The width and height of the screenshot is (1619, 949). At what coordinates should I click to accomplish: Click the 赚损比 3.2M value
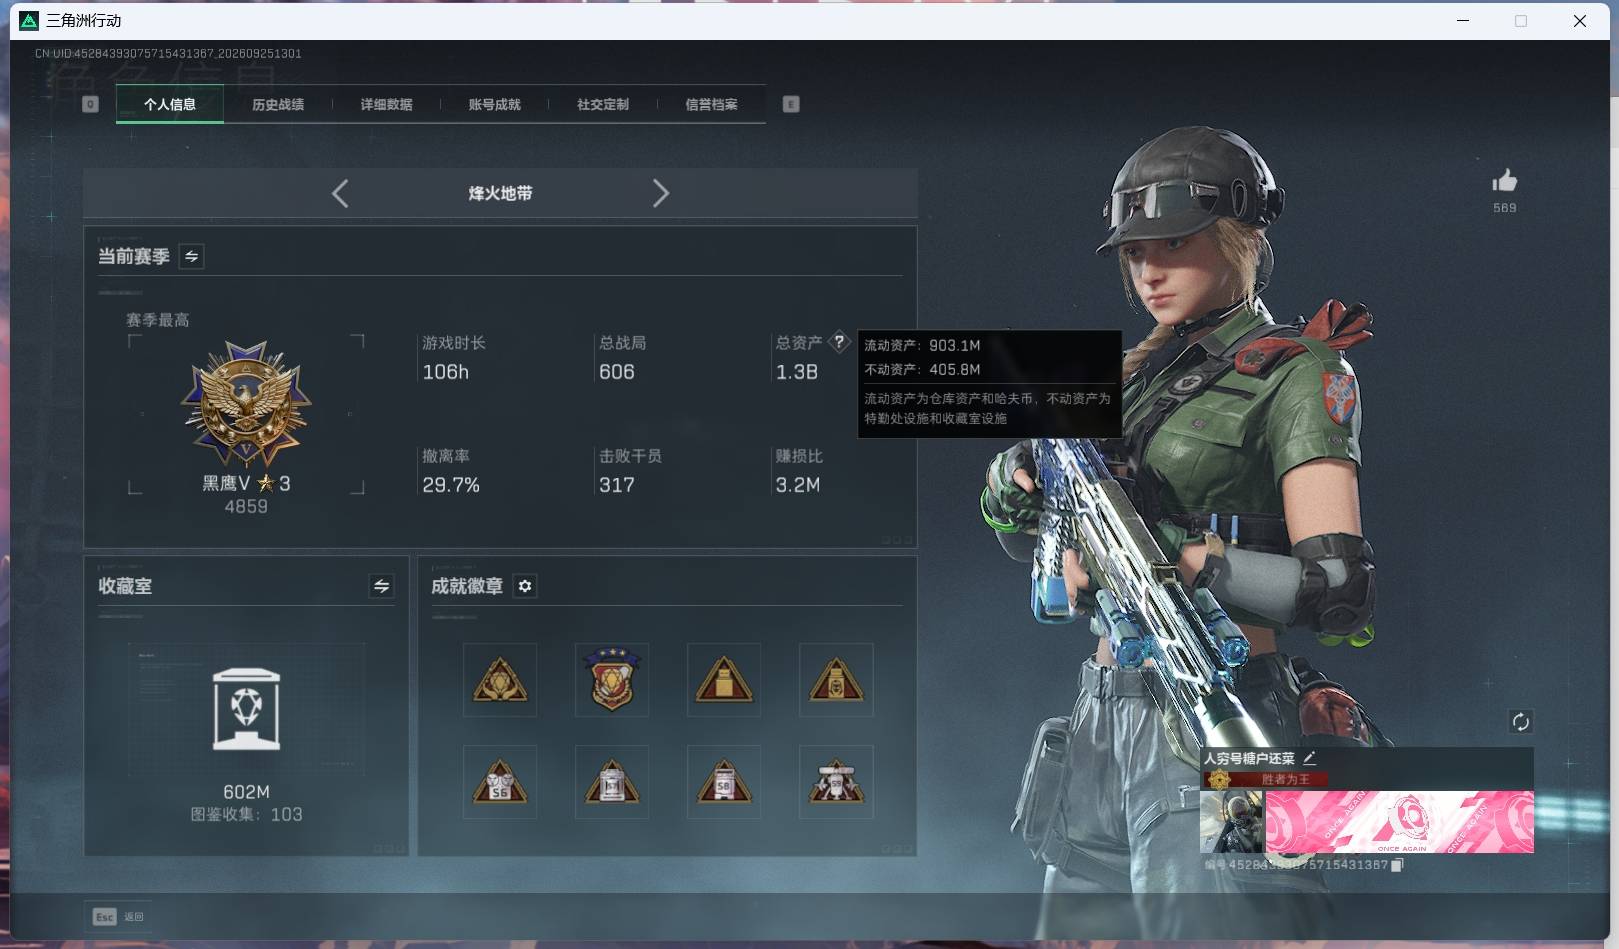click(x=798, y=485)
